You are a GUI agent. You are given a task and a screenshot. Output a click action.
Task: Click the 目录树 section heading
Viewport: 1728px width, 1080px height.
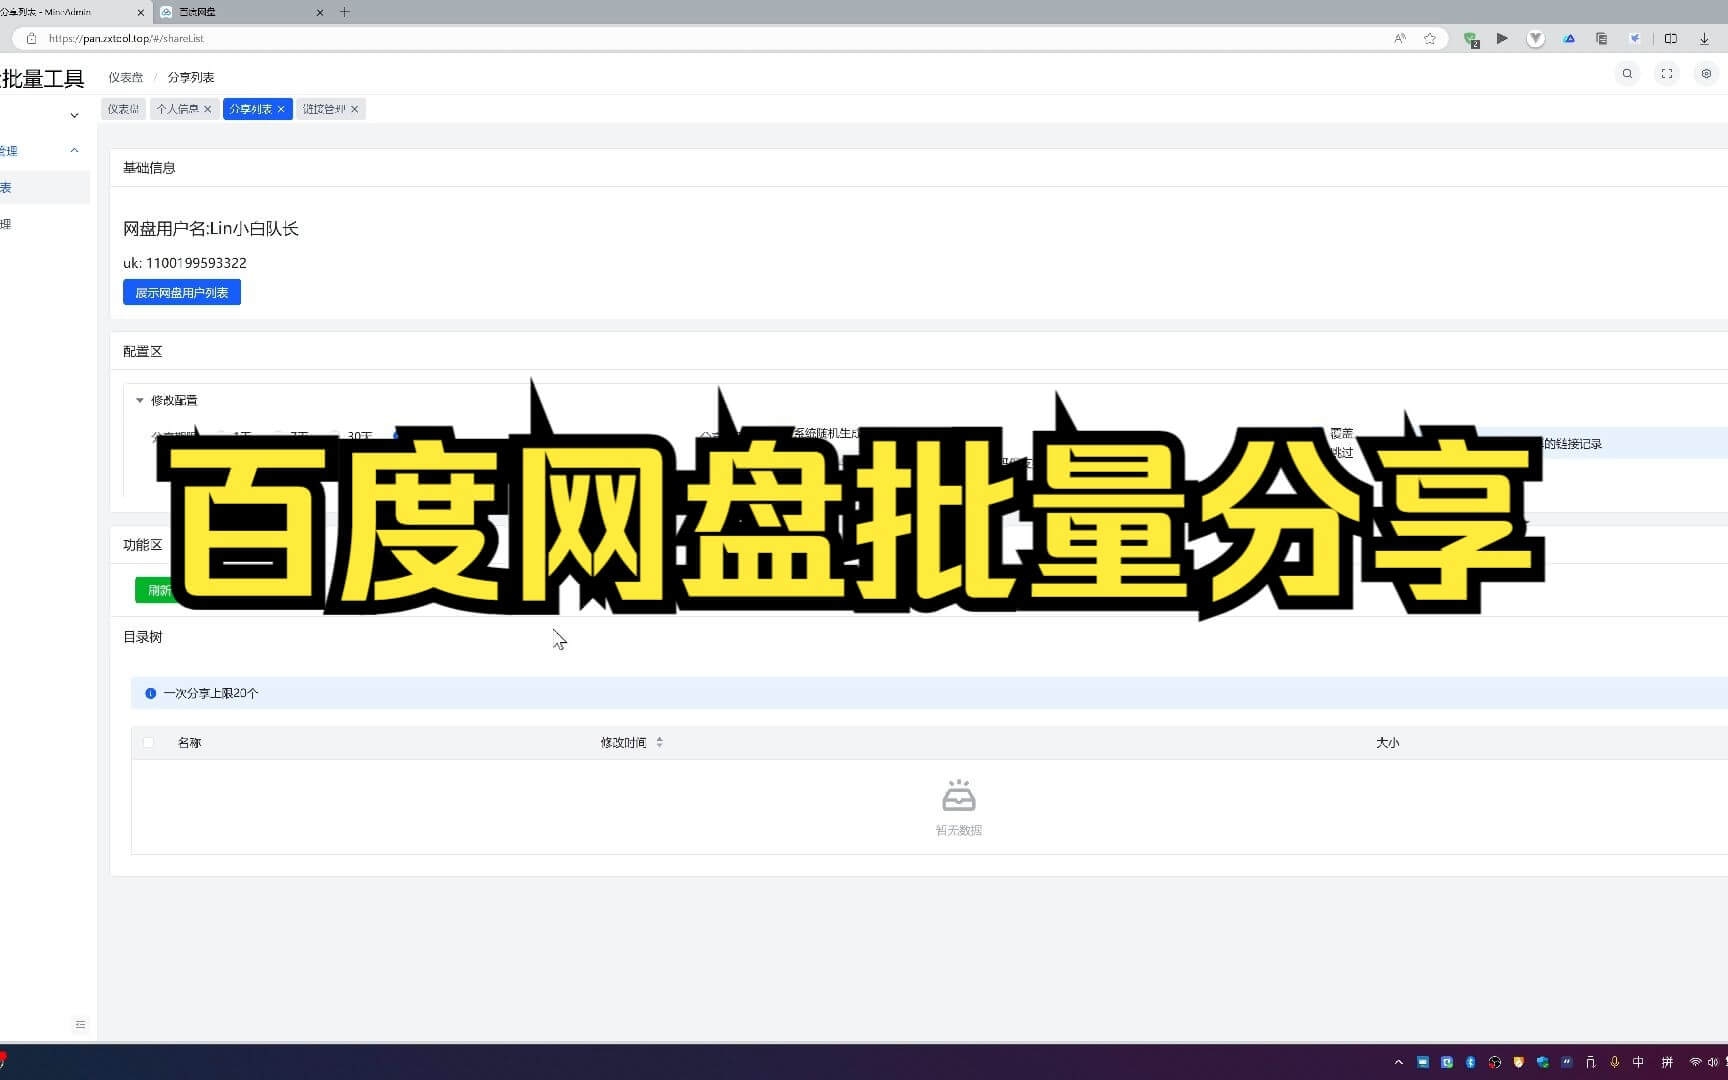(142, 637)
